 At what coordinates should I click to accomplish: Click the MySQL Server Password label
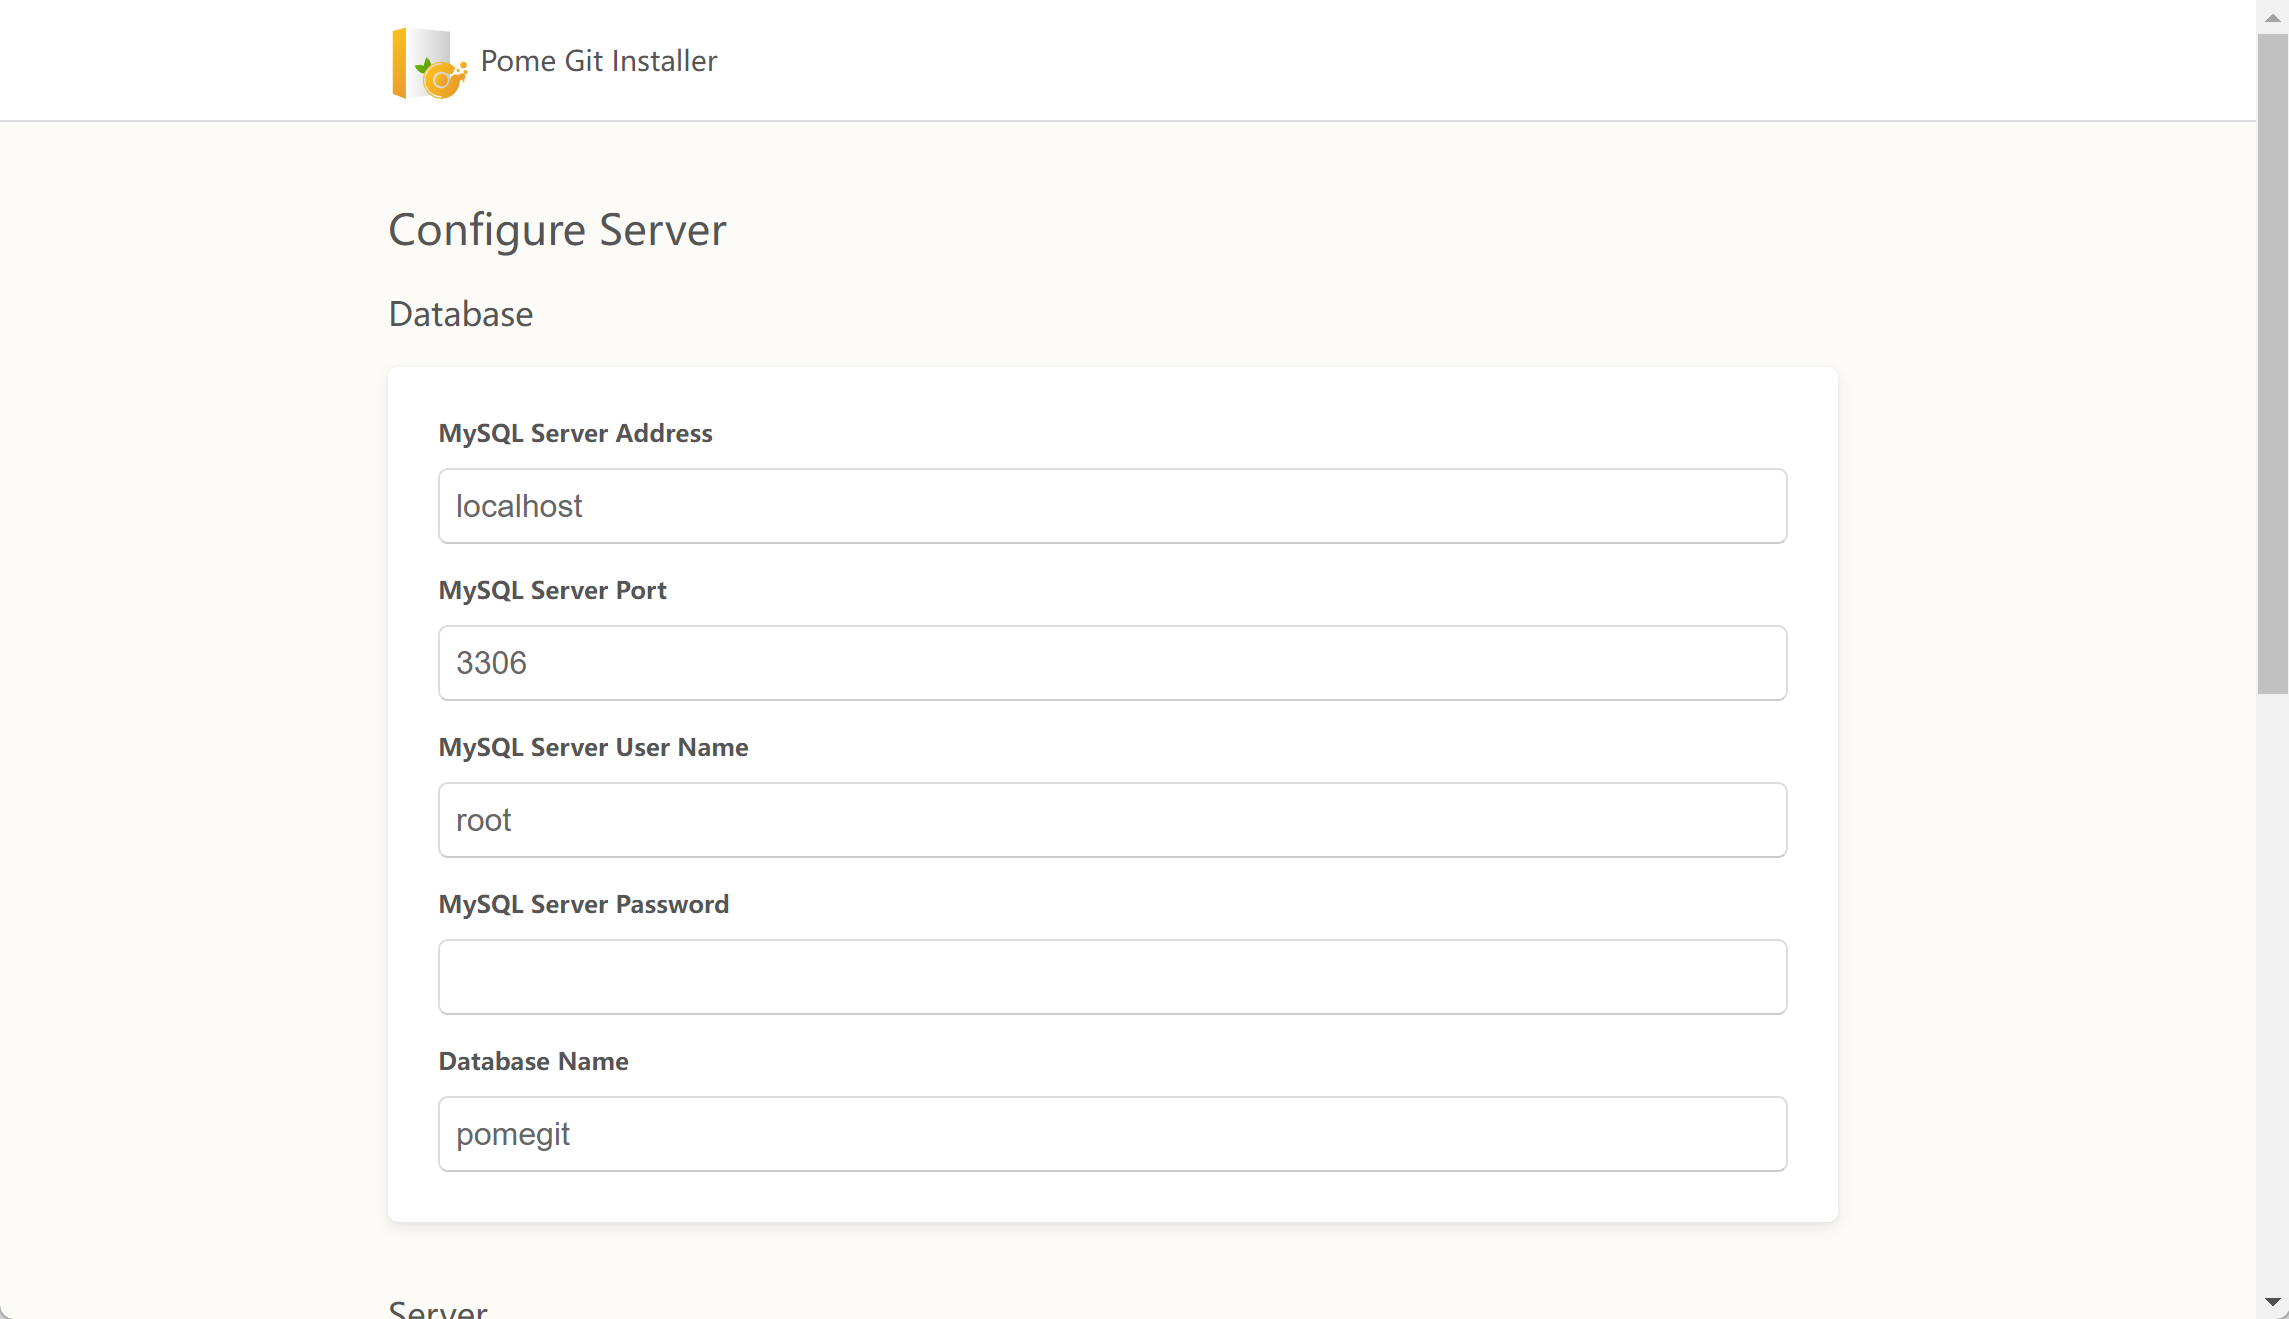583,904
